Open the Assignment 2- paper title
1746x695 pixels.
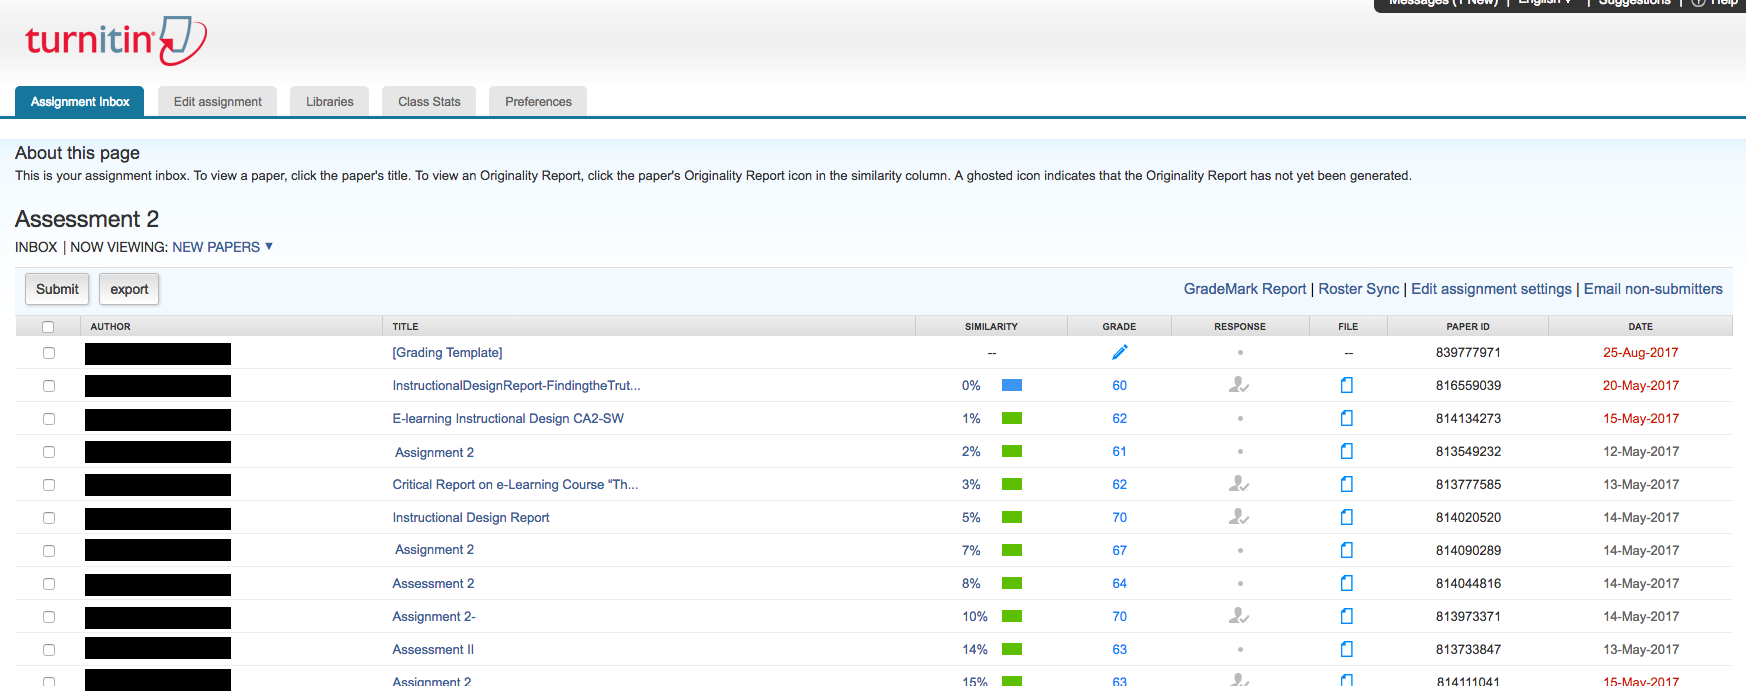[x=434, y=616]
